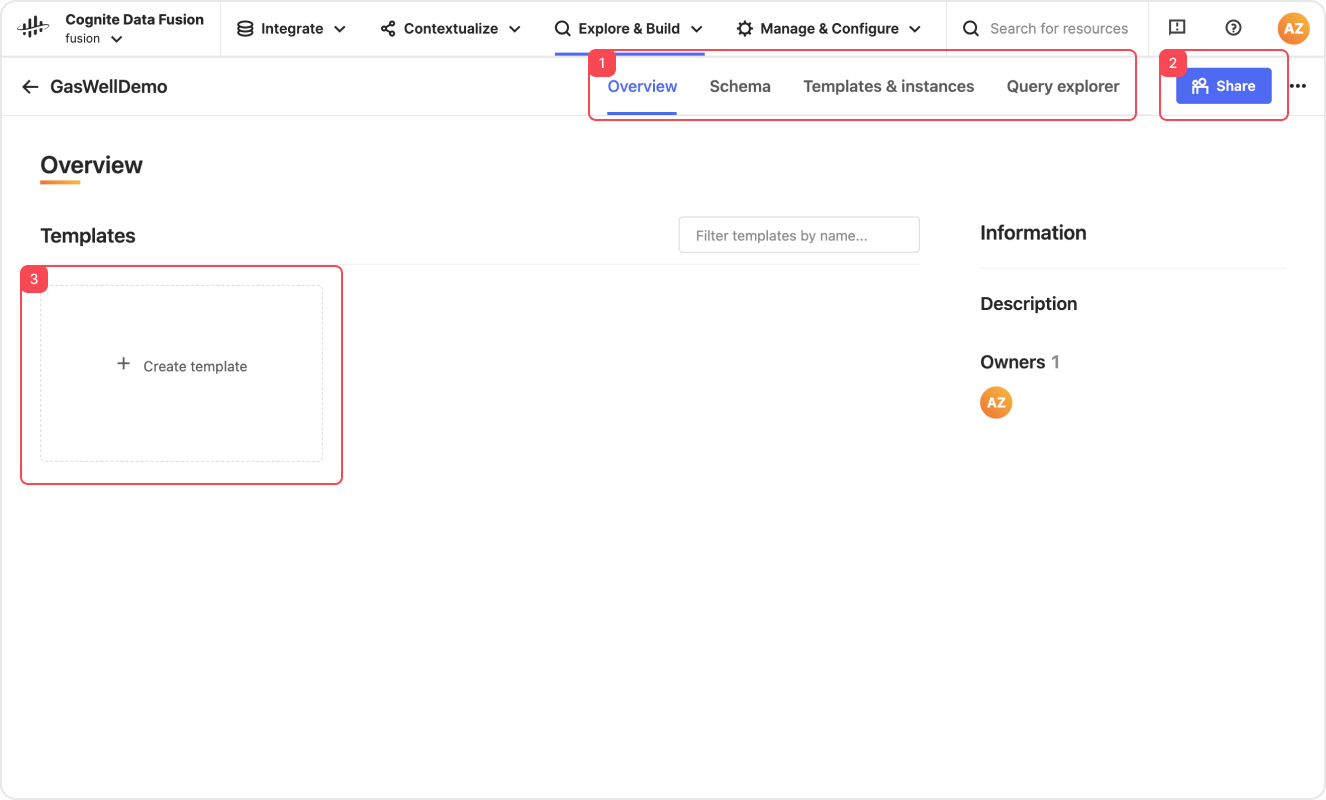This screenshot has height=800, width=1326.
Task: Open the three-dot more options menu
Action: pos(1298,86)
